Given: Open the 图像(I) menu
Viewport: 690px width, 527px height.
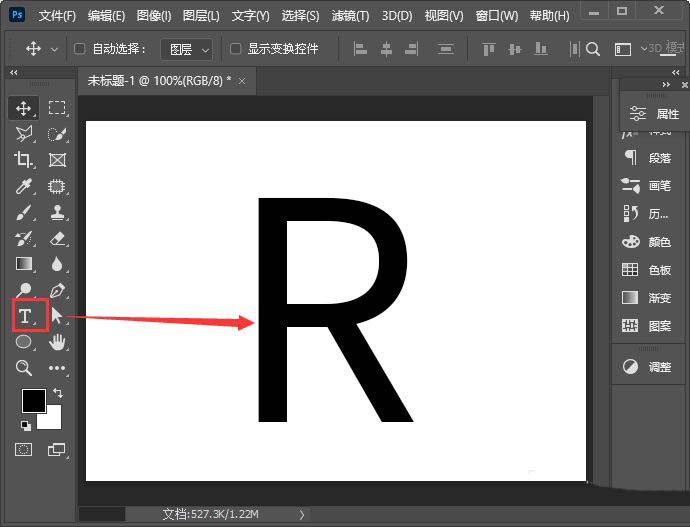Looking at the screenshot, I should (154, 16).
